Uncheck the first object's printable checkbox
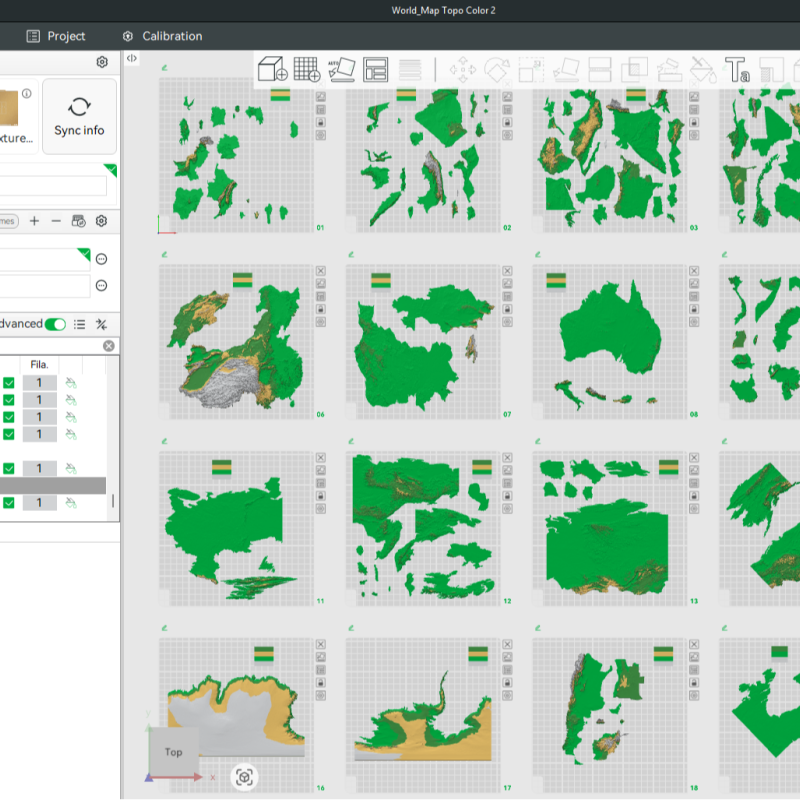Viewport: 800px width, 800px height. [9, 383]
